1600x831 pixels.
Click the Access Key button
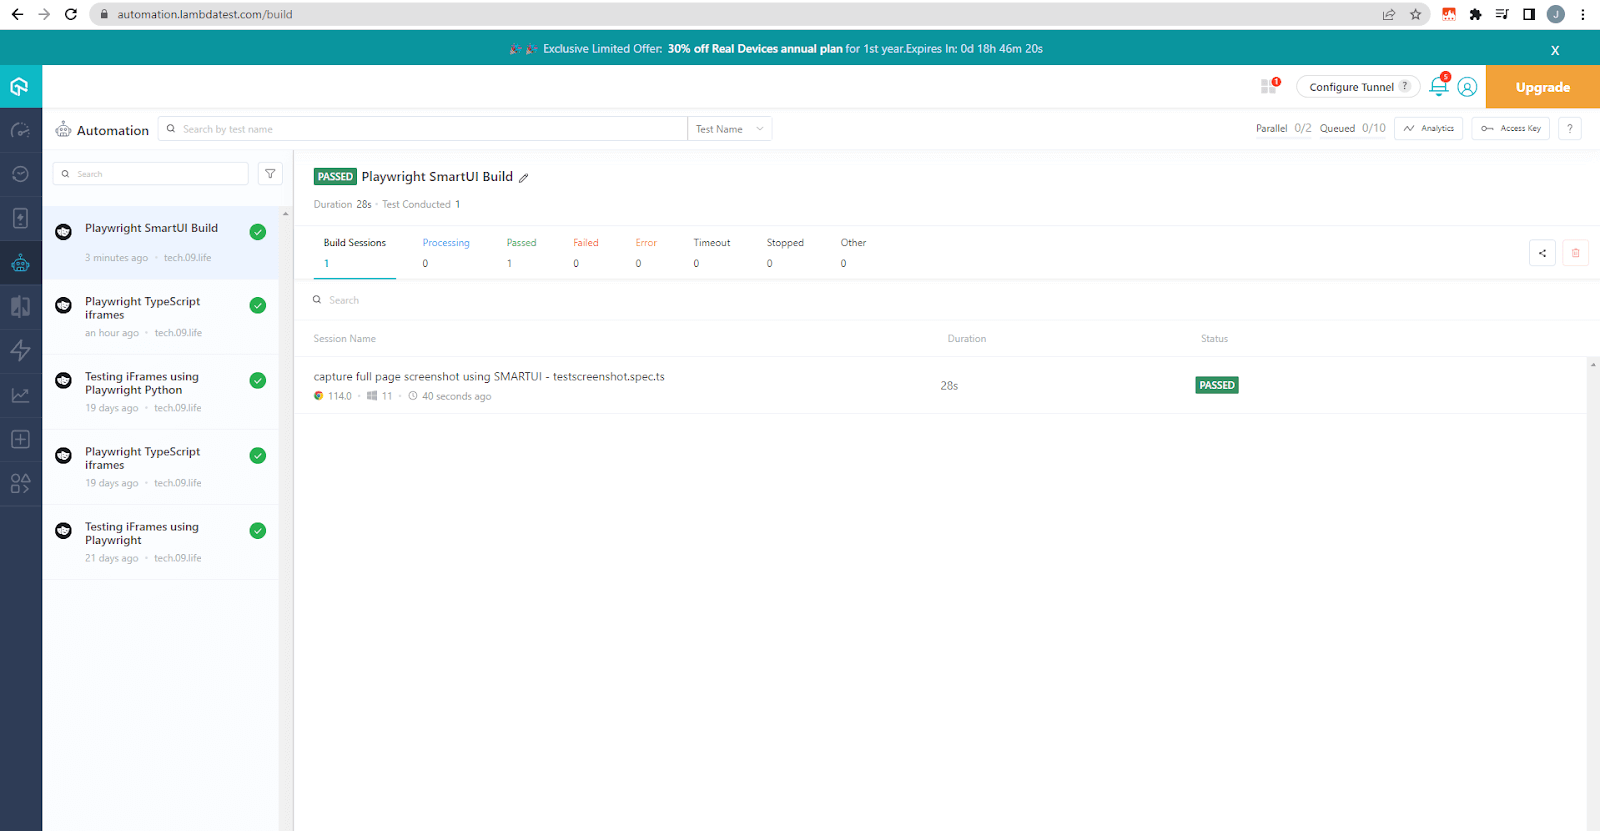[x=1510, y=128]
